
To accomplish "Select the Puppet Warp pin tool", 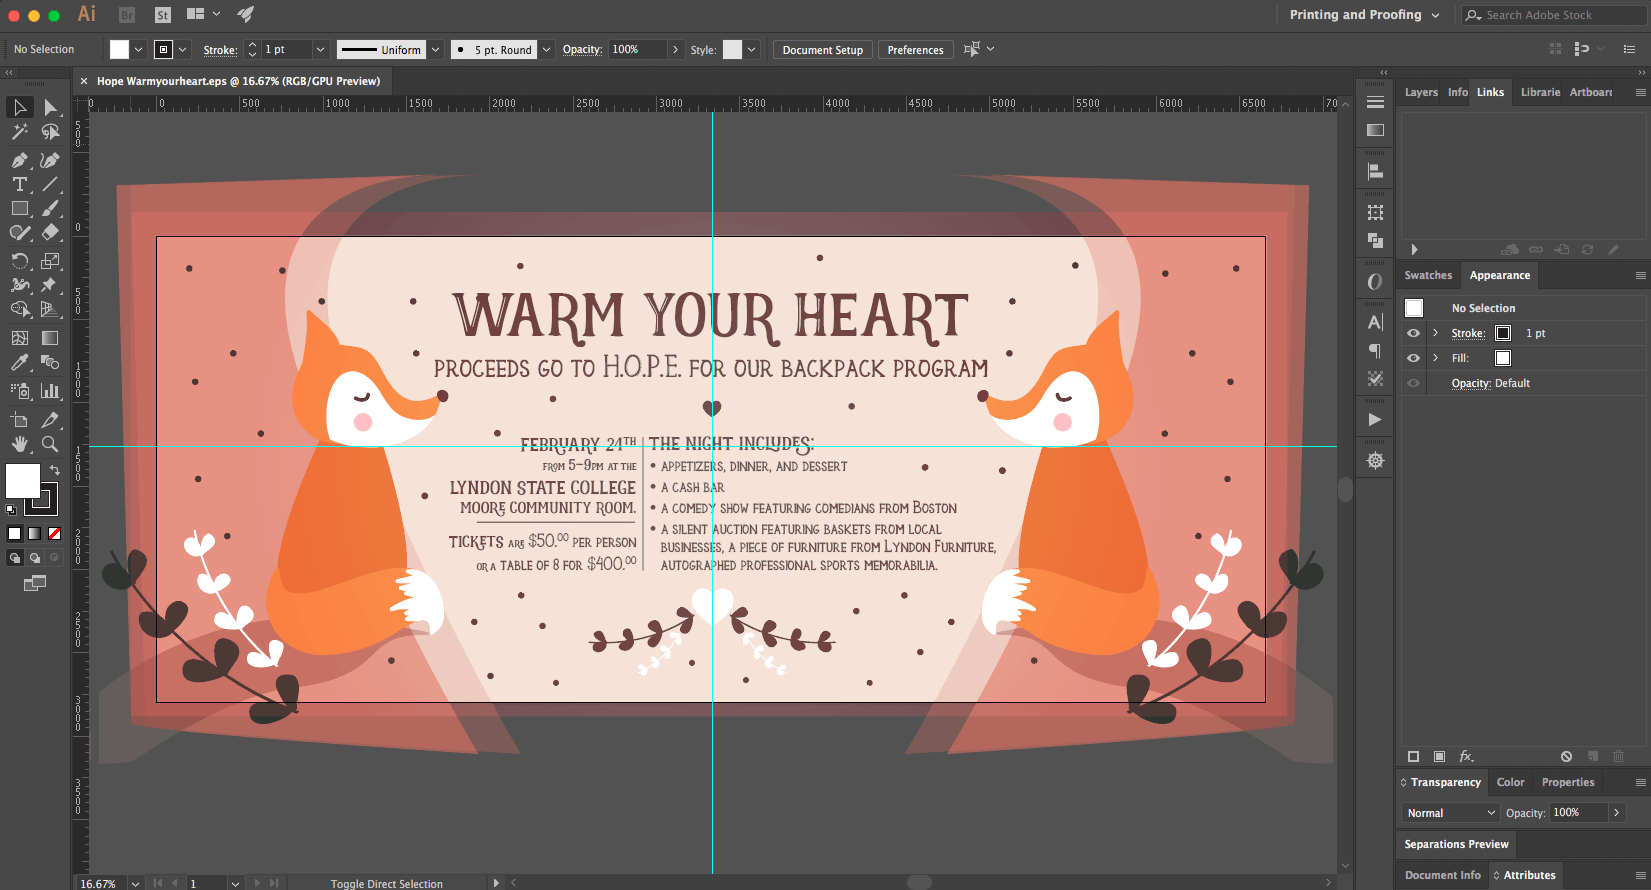I will (x=50, y=285).
